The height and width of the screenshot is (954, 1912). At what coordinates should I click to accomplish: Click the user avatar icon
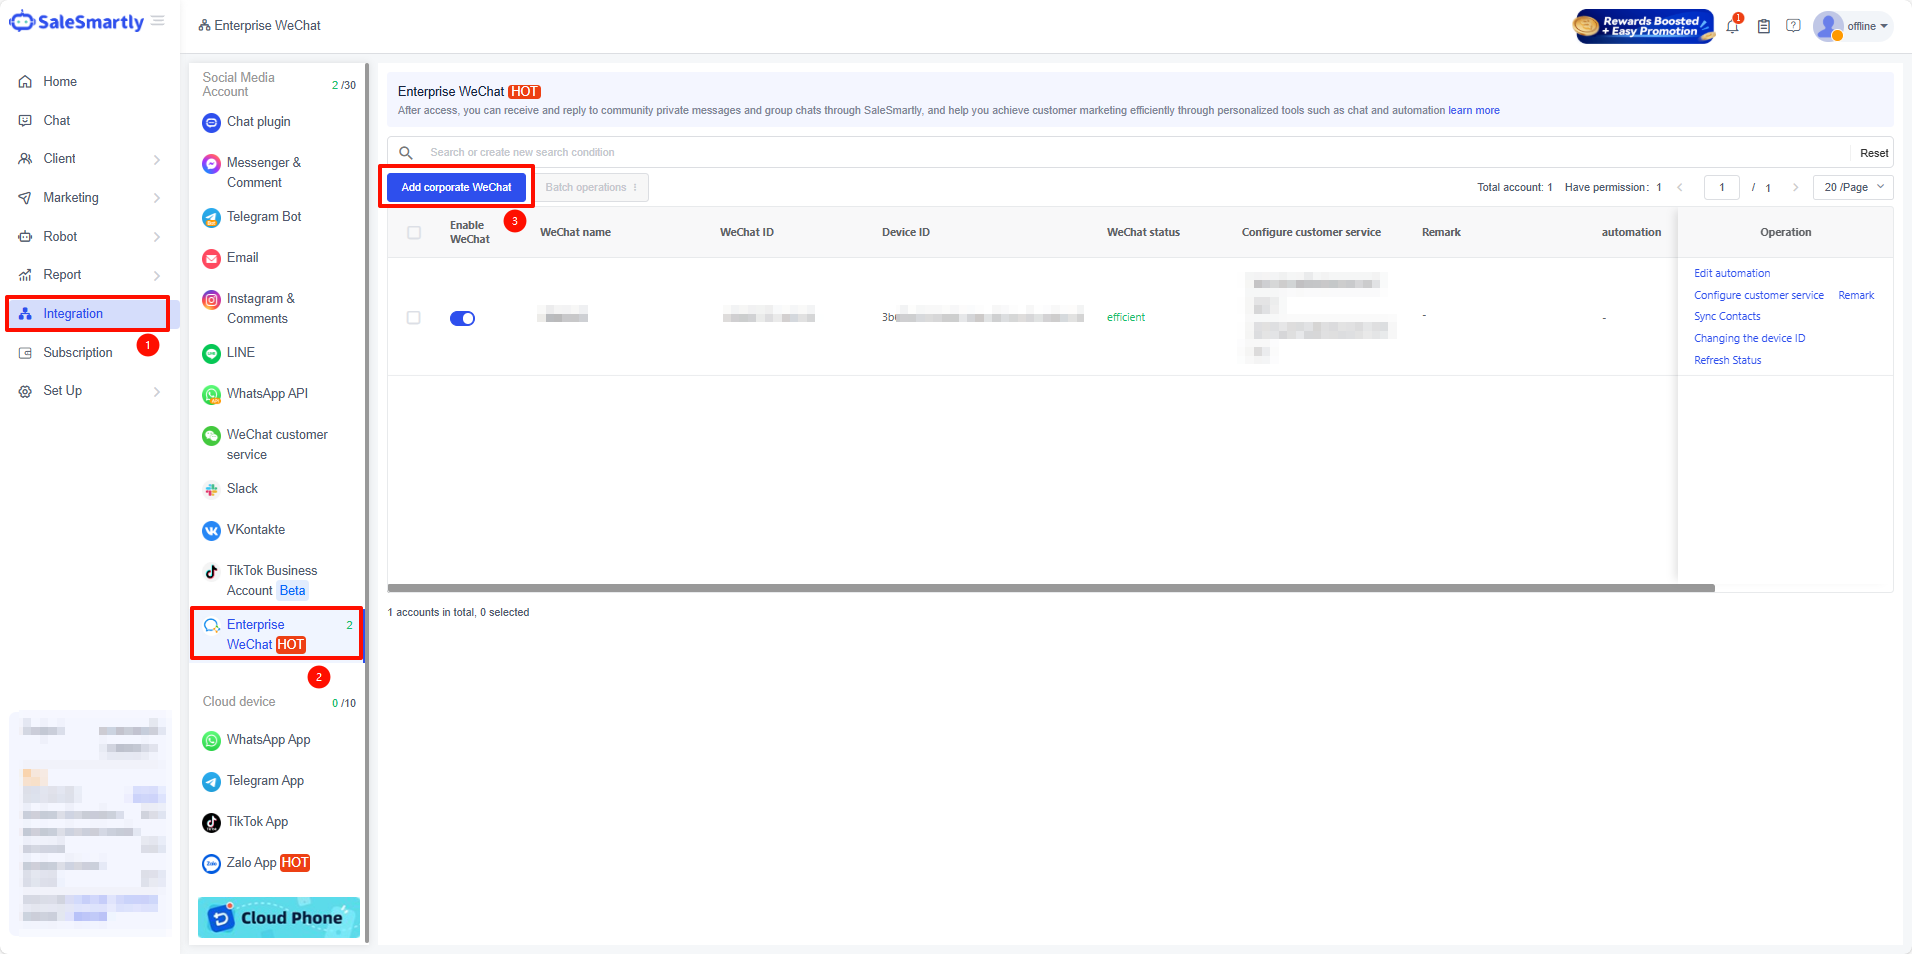(x=1828, y=26)
